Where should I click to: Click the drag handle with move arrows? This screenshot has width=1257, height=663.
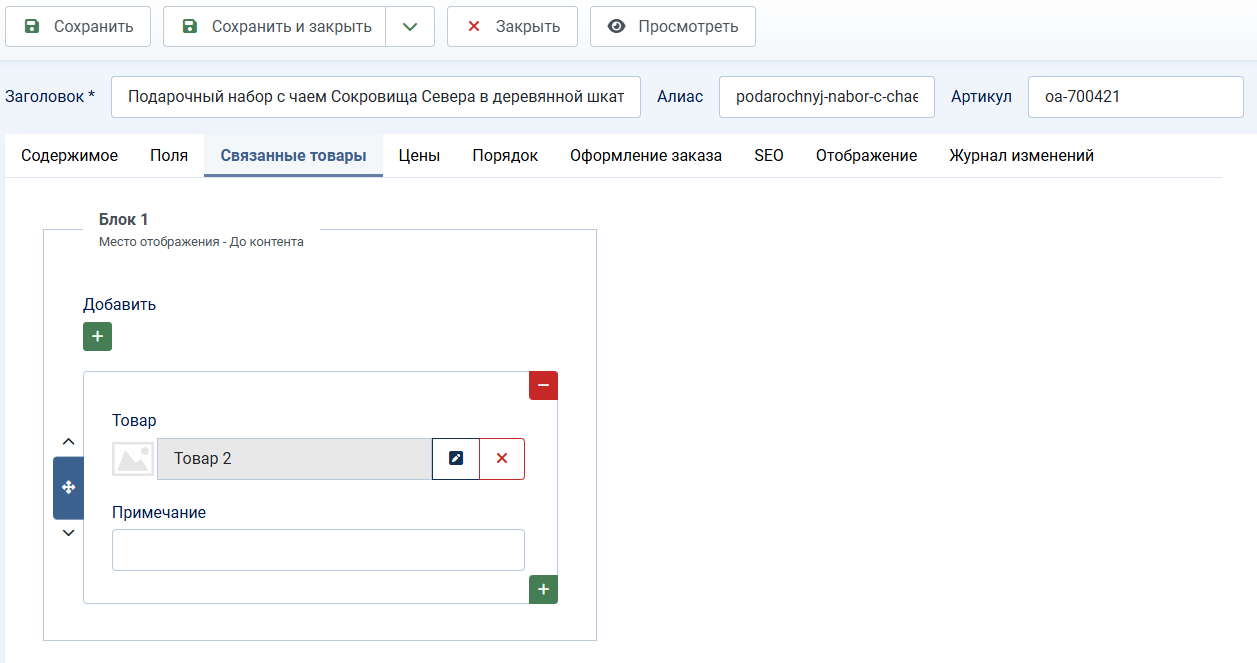(68, 488)
